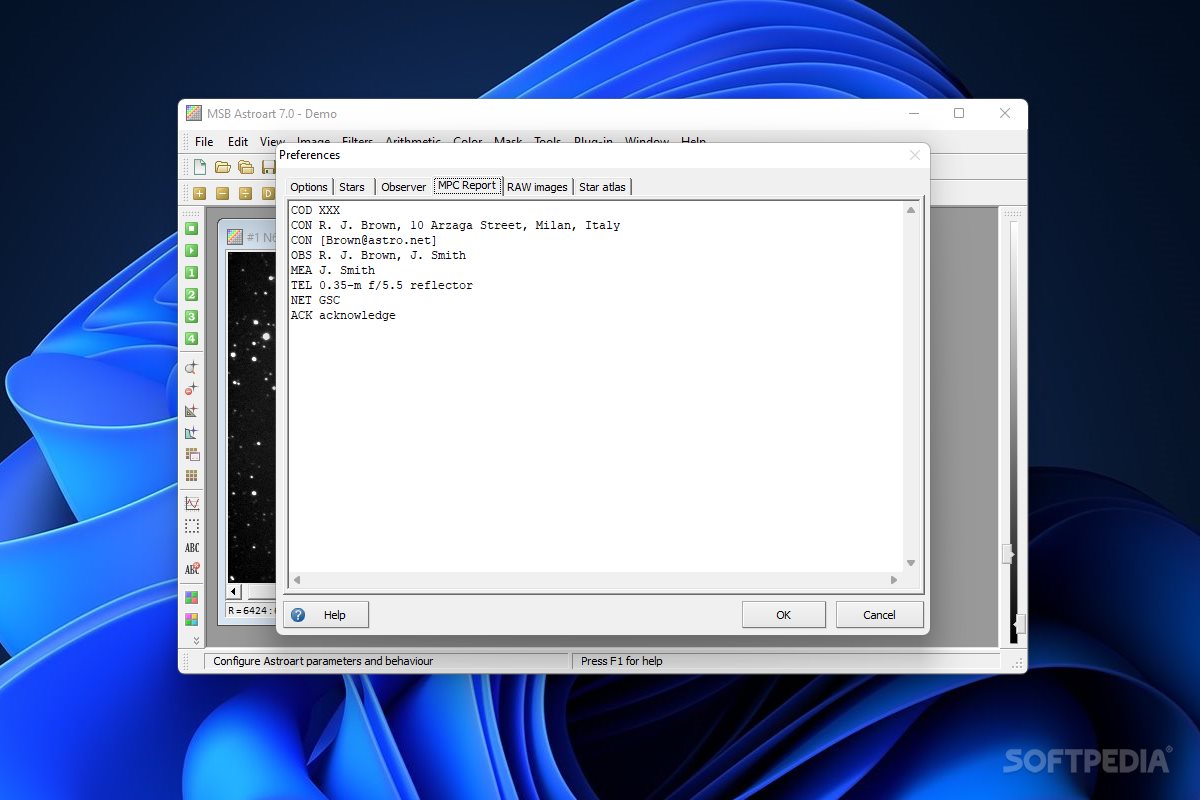
Task: Click the upper brightness slider handle
Action: pos(1008,553)
